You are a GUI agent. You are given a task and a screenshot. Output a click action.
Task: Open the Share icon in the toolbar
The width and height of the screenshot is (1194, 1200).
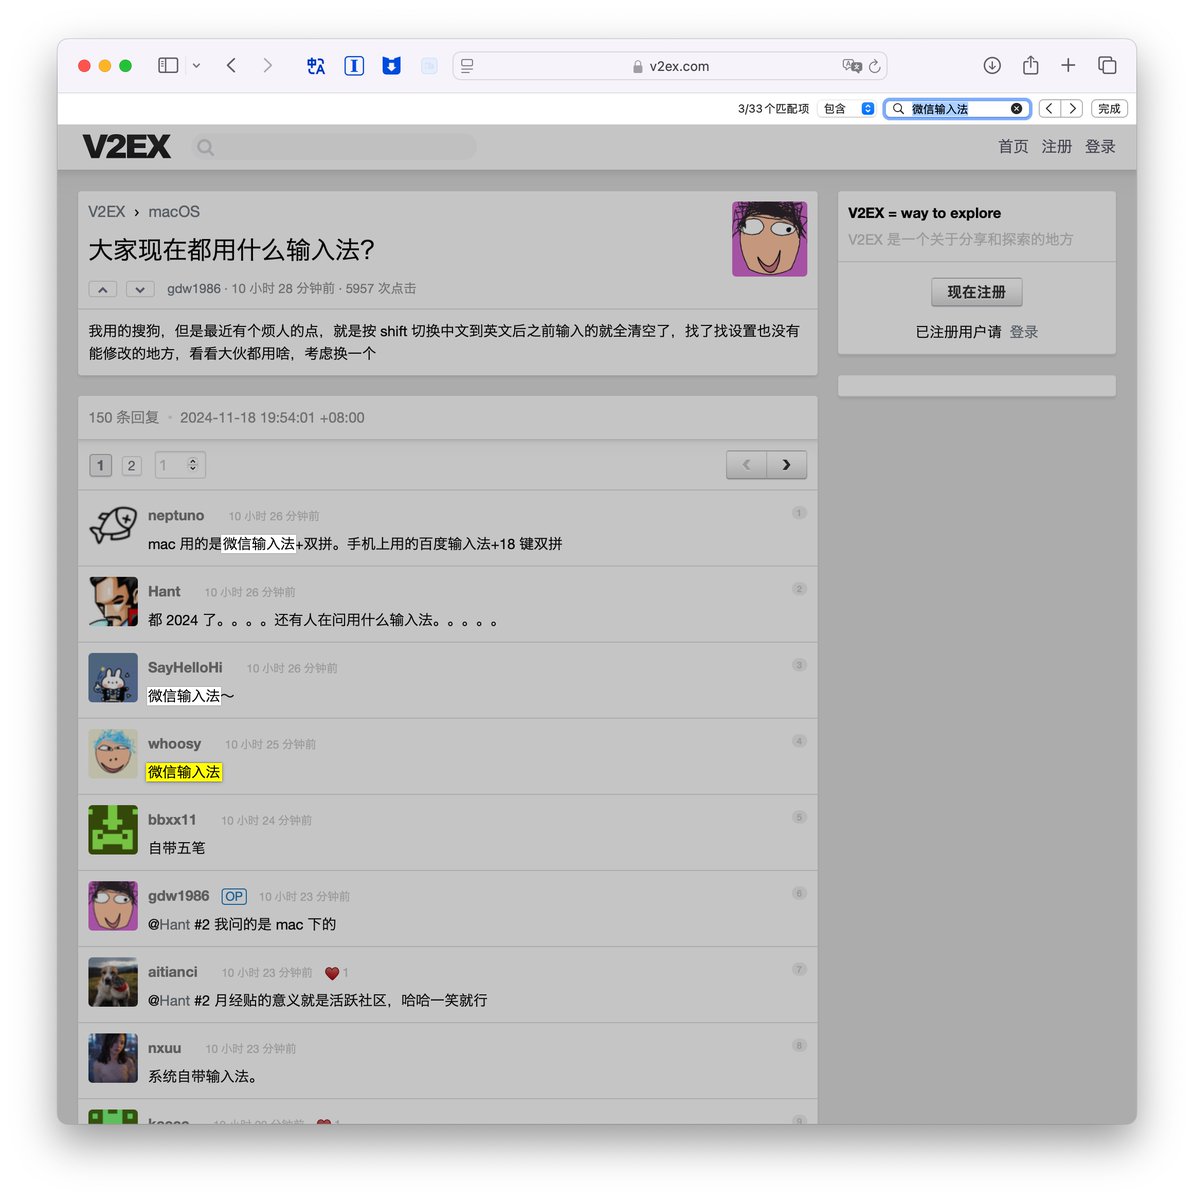pos(1030,66)
